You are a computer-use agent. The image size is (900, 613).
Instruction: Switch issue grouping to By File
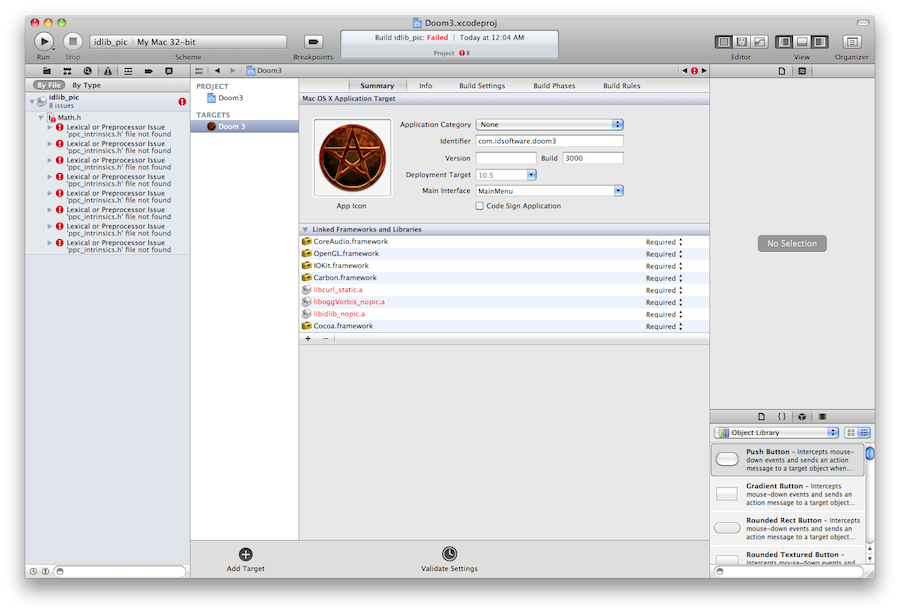point(48,85)
